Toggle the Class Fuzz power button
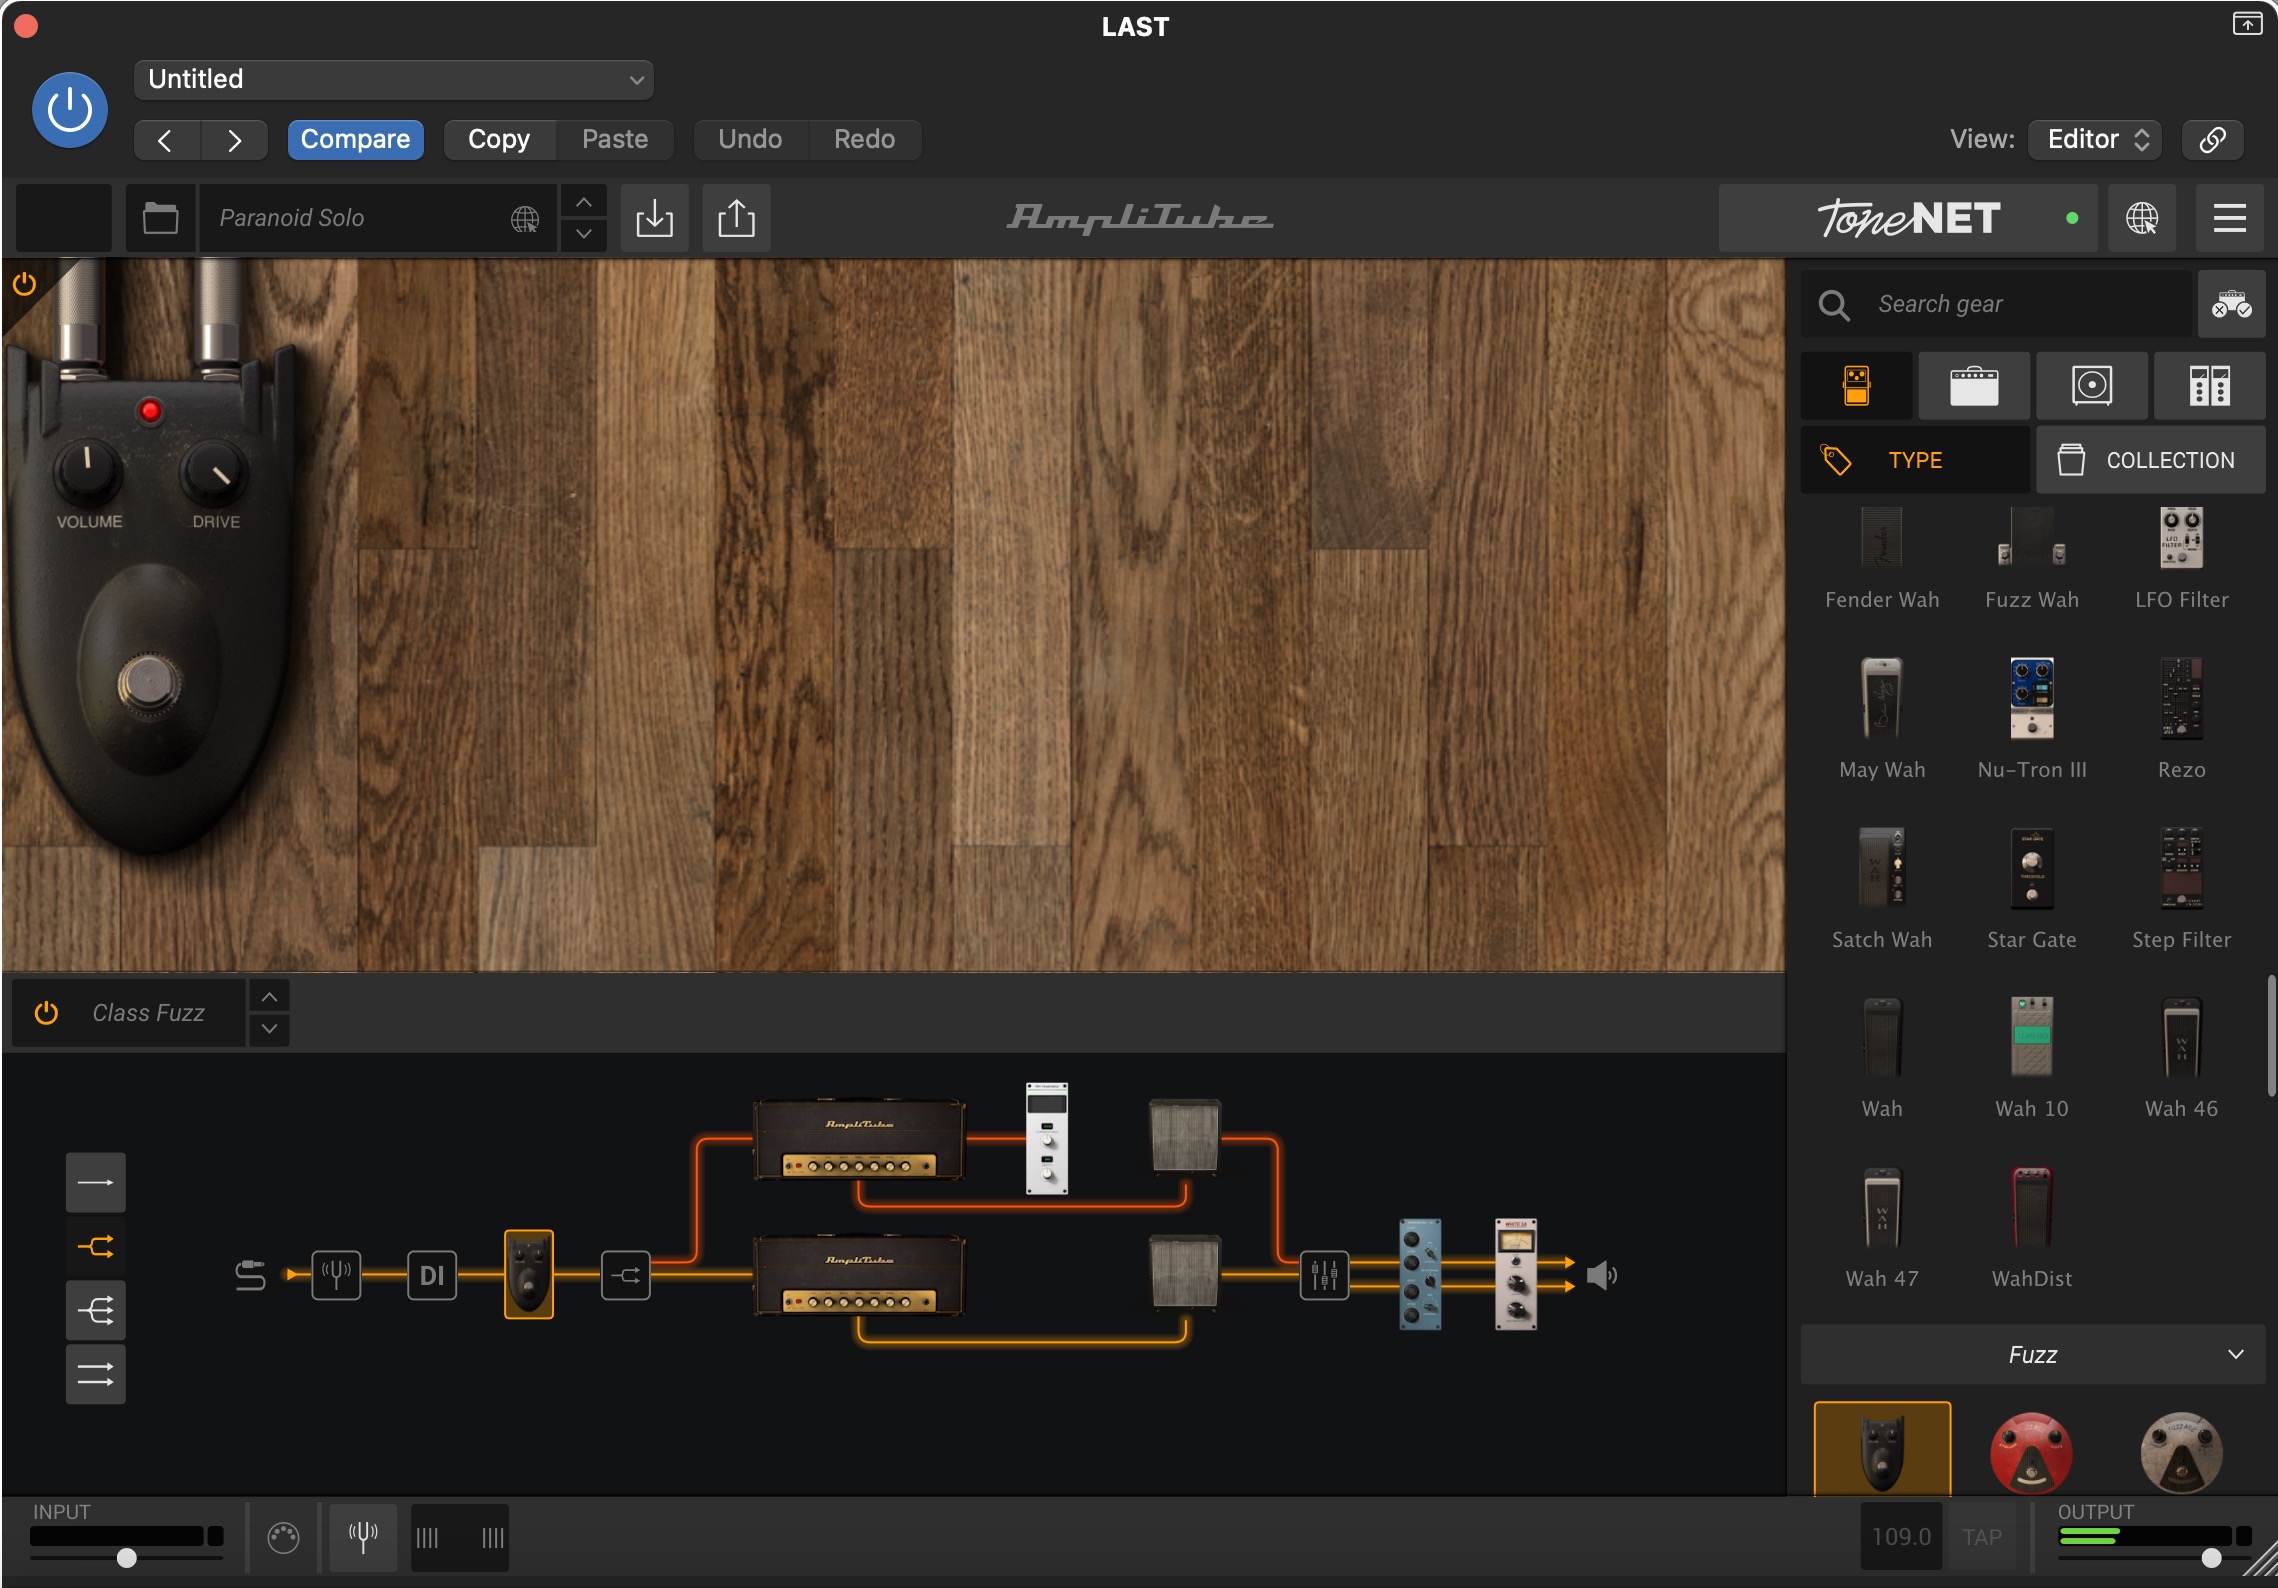The width and height of the screenshot is (2278, 1588). coord(46,1013)
